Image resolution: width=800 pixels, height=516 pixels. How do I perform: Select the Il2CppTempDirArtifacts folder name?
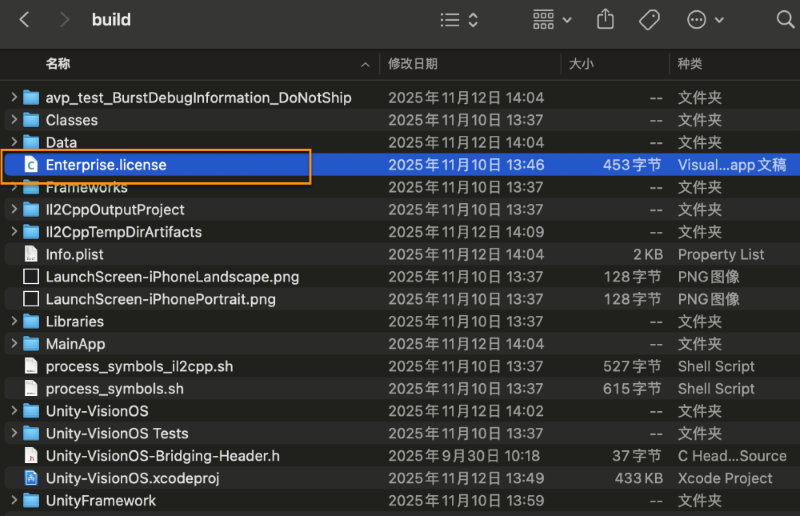(x=124, y=232)
